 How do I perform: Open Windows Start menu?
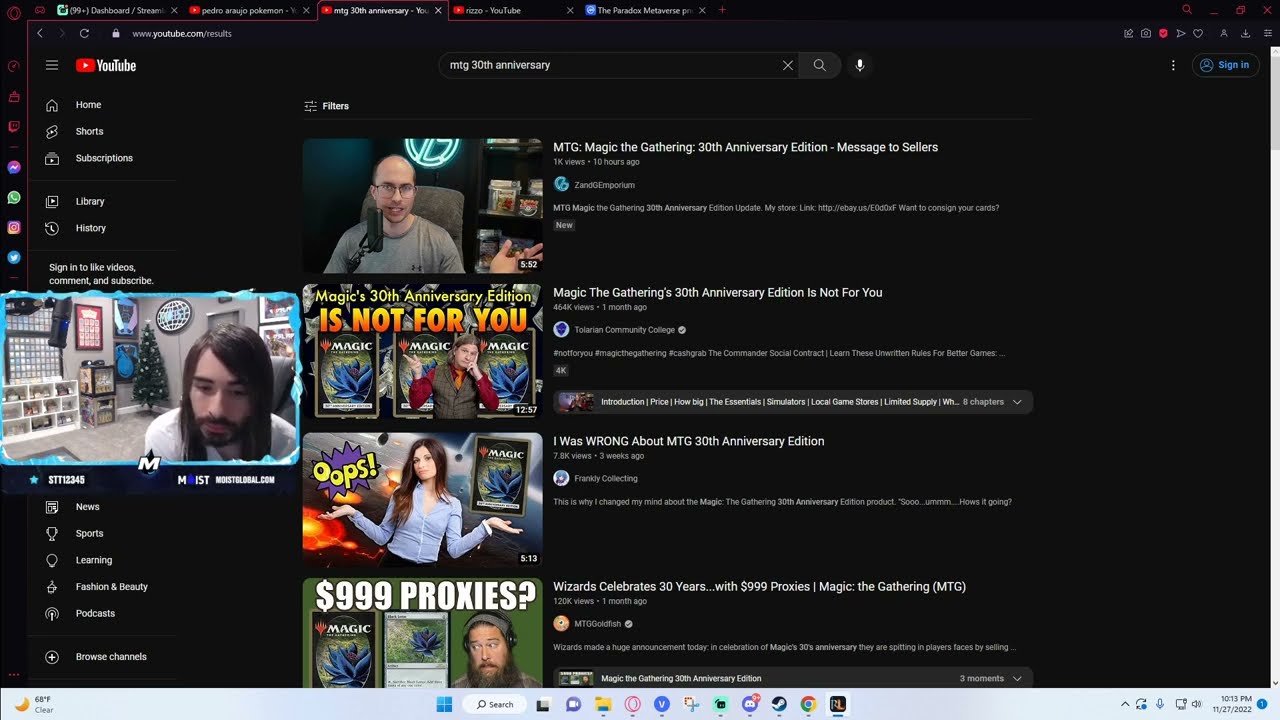click(x=444, y=704)
